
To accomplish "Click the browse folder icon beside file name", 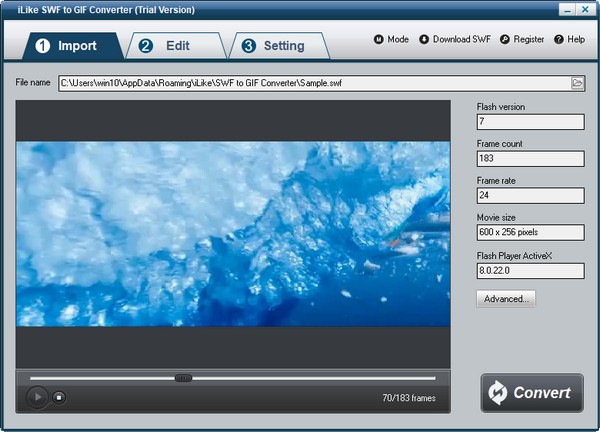I will 577,83.
